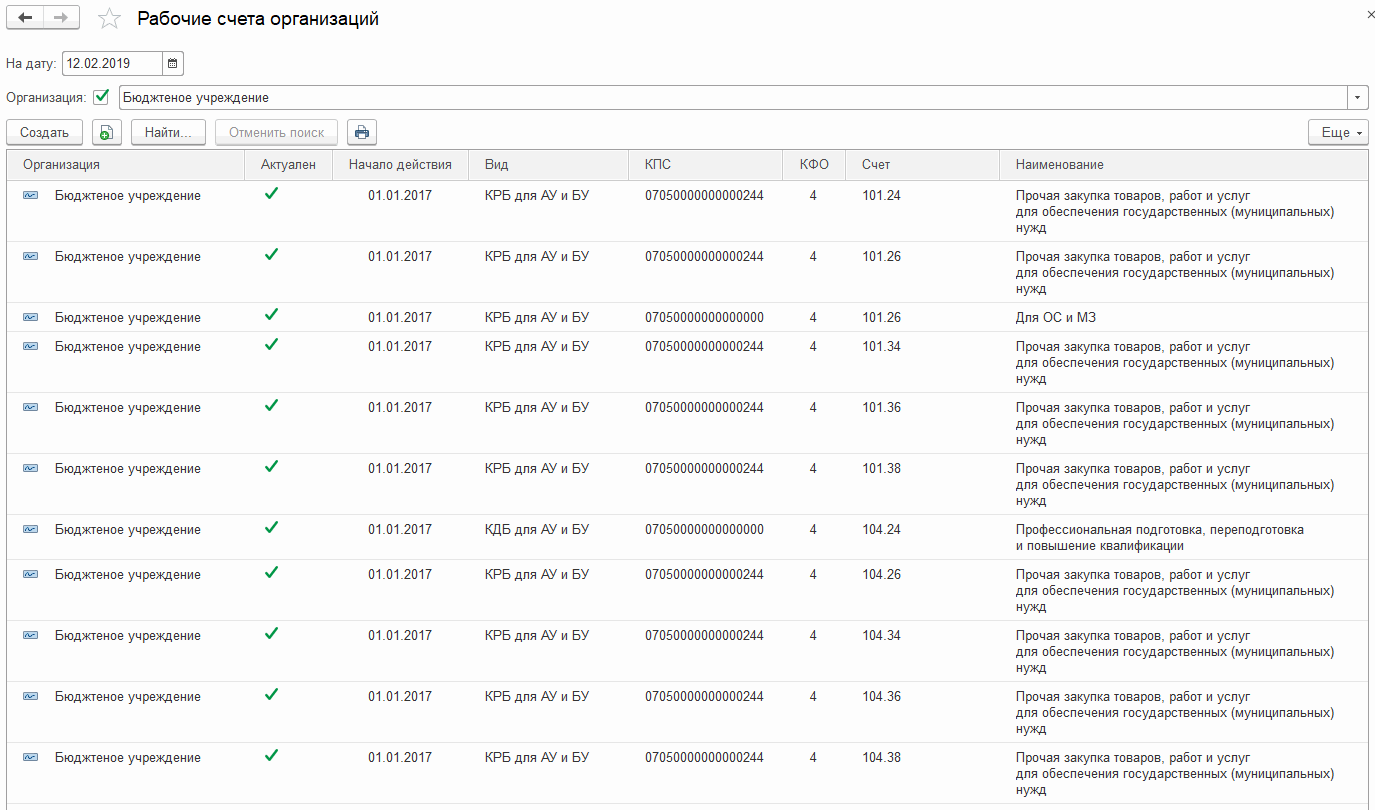
Task: Click the green Актуален checkmark in row 104.36
Action: [x=271, y=695]
